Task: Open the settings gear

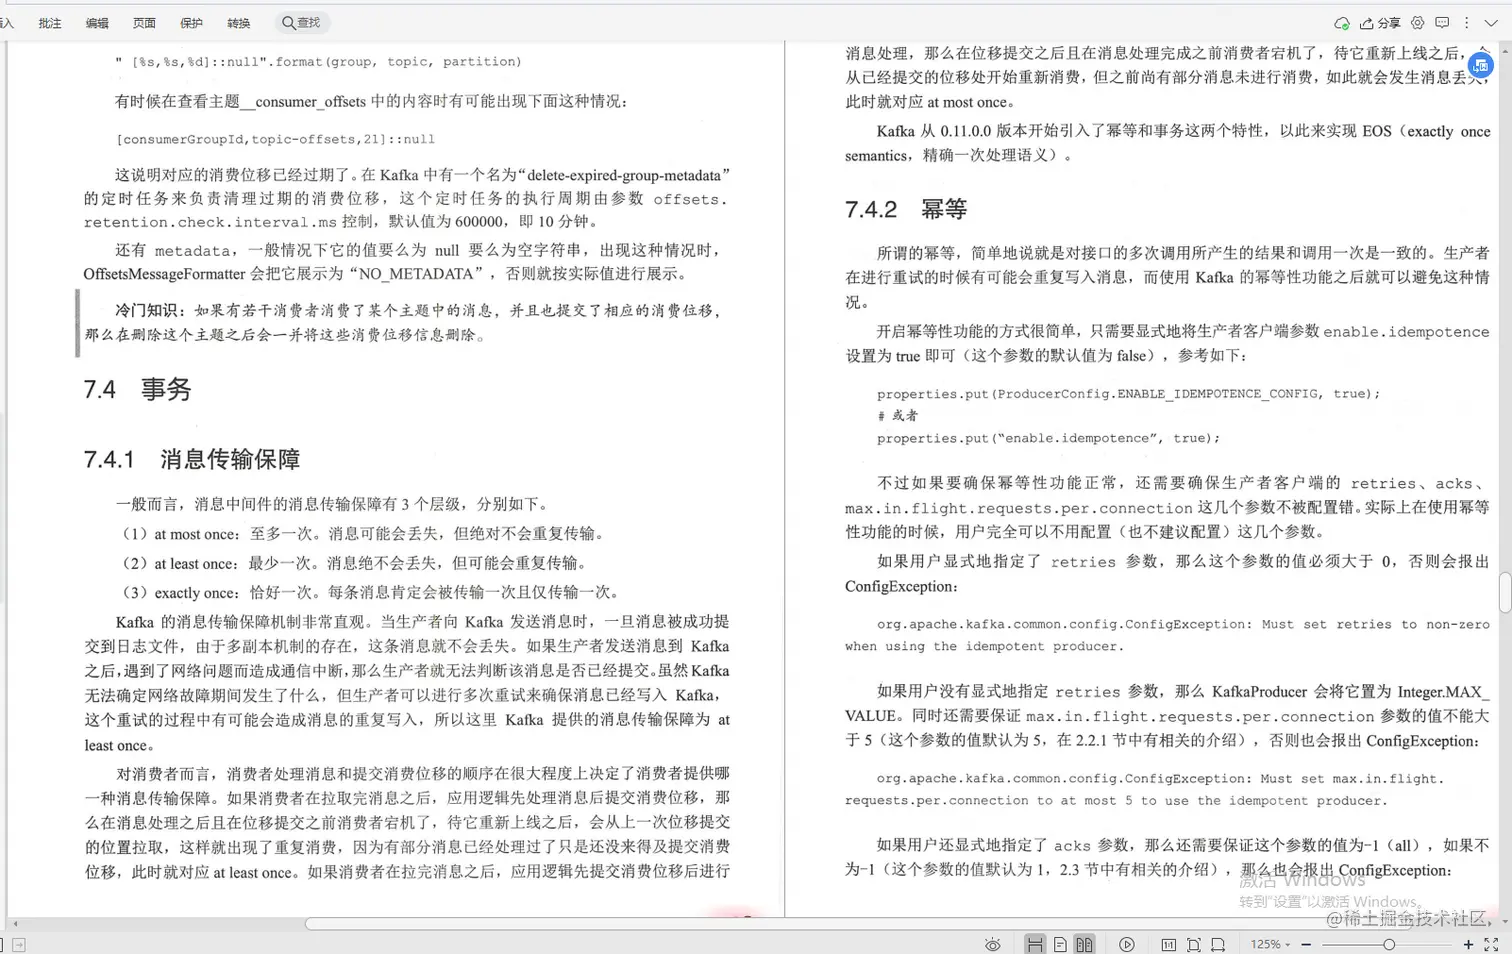Action: click(1415, 22)
